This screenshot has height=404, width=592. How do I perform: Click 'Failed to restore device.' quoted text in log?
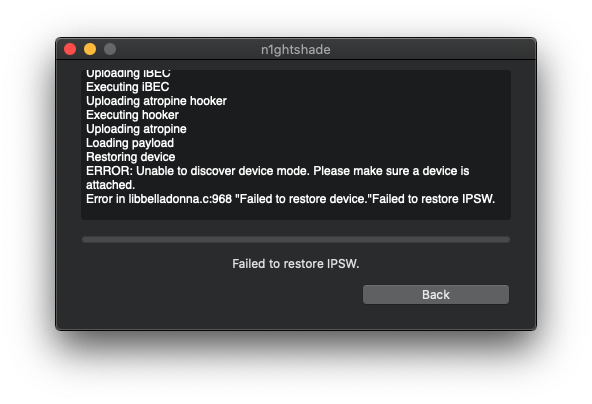tap(304, 199)
